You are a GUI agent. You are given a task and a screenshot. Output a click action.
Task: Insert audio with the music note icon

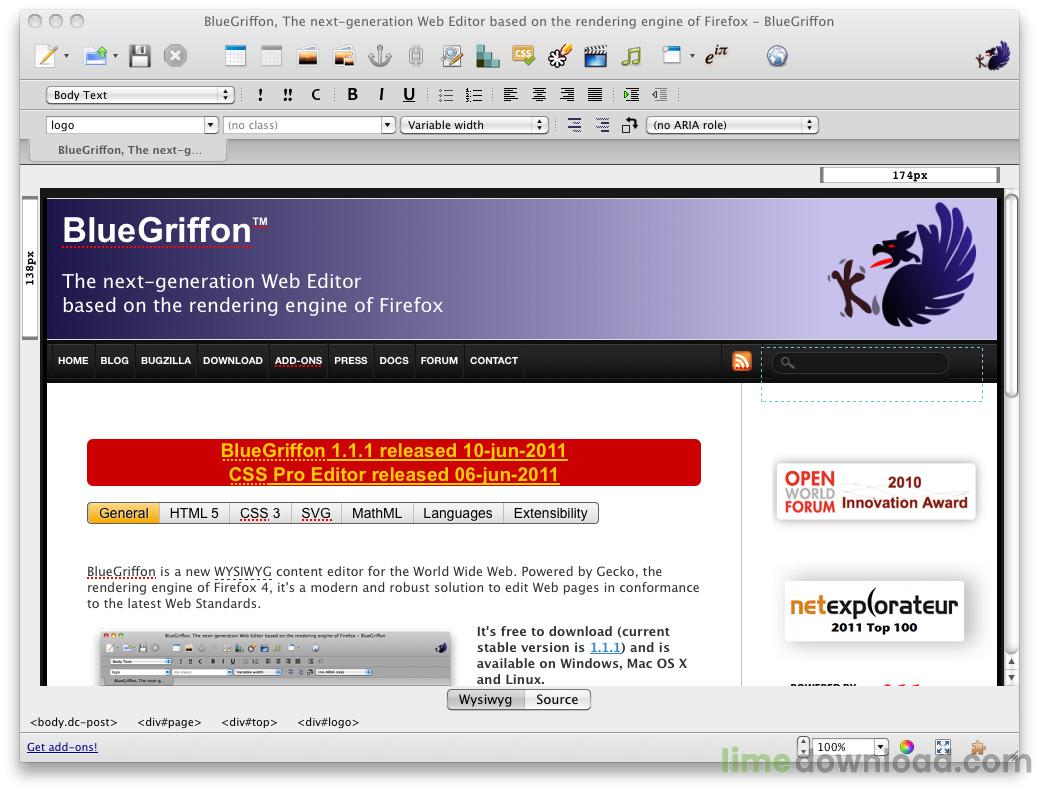[631, 56]
